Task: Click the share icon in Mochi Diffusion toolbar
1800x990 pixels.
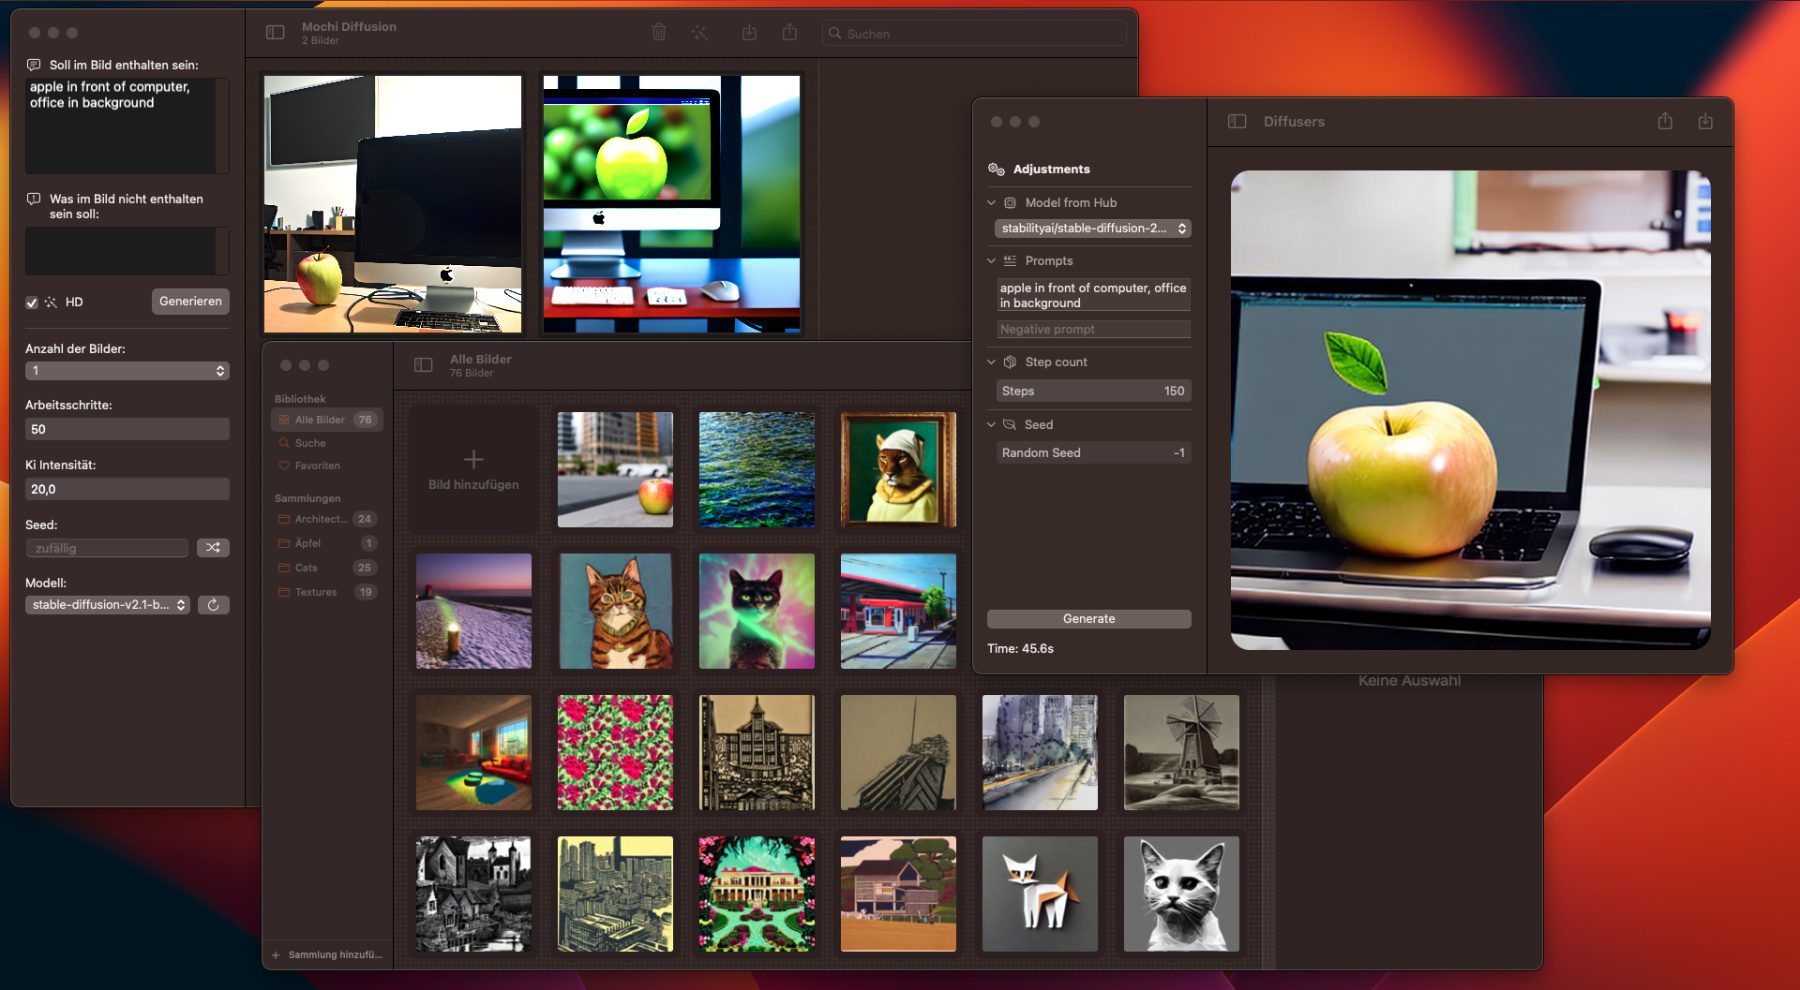Action: pos(790,33)
